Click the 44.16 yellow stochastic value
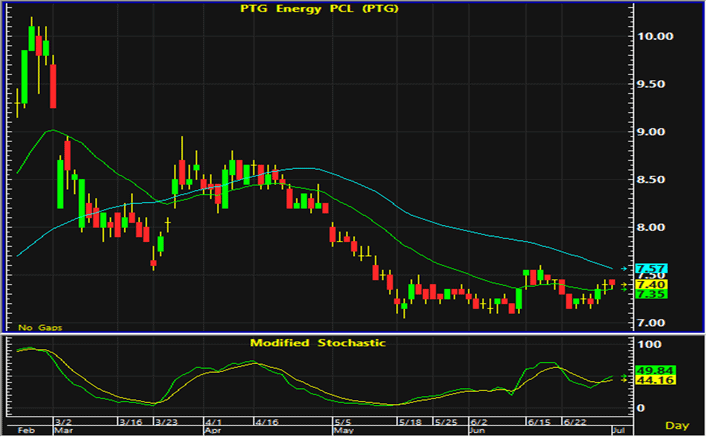The image size is (707, 437). (x=655, y=380)
